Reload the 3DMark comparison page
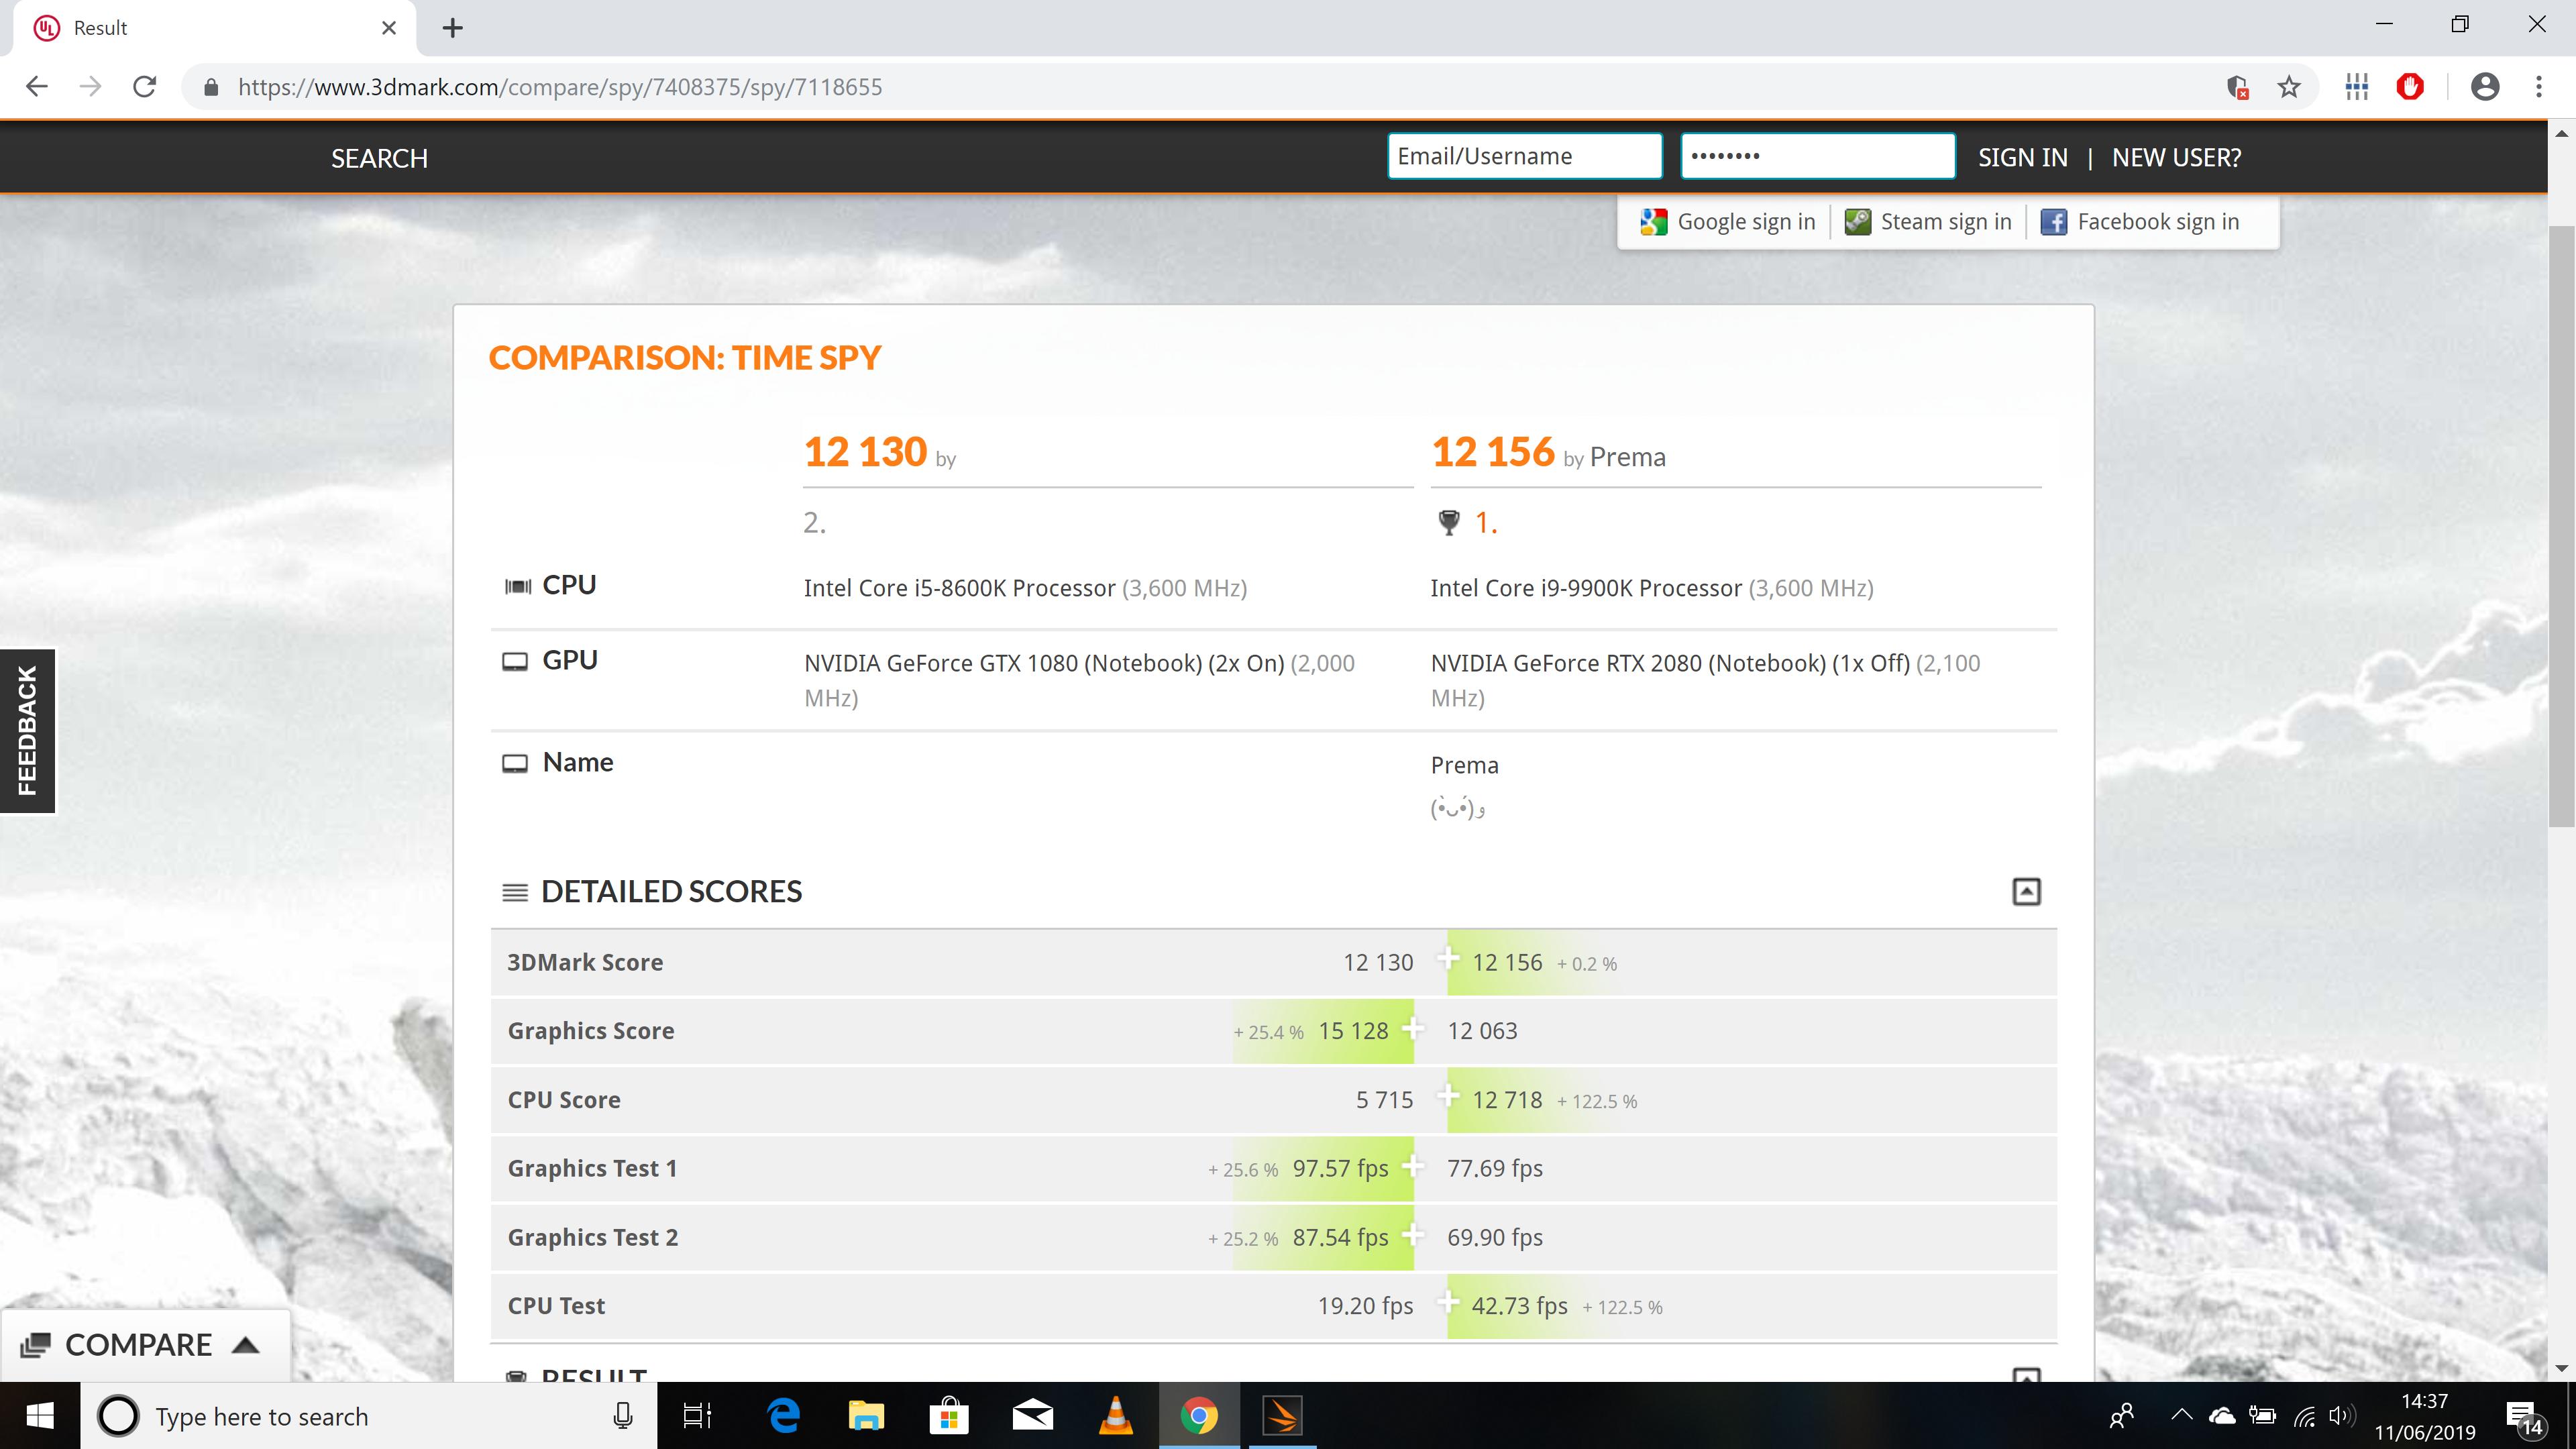The width and height of the screenshot is (2576, 1449). coord(145,87)
